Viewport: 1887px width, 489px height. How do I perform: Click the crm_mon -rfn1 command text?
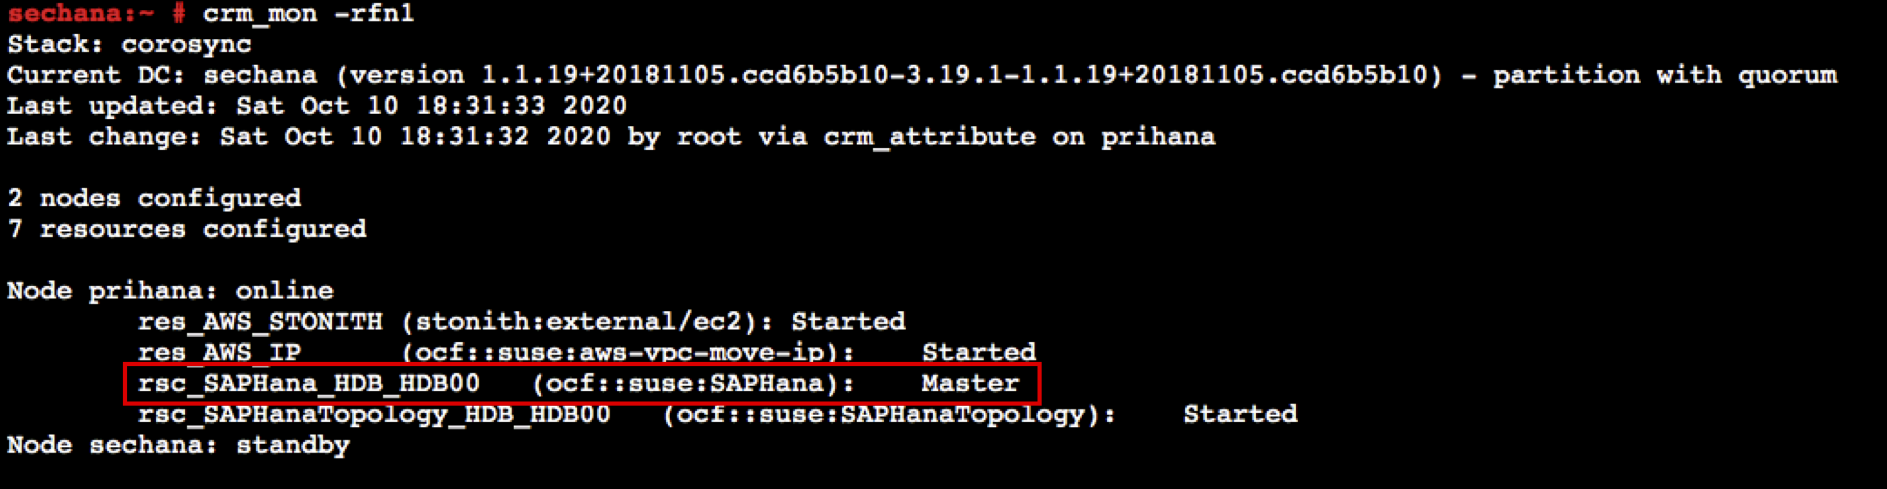click(x=308, y=14)
